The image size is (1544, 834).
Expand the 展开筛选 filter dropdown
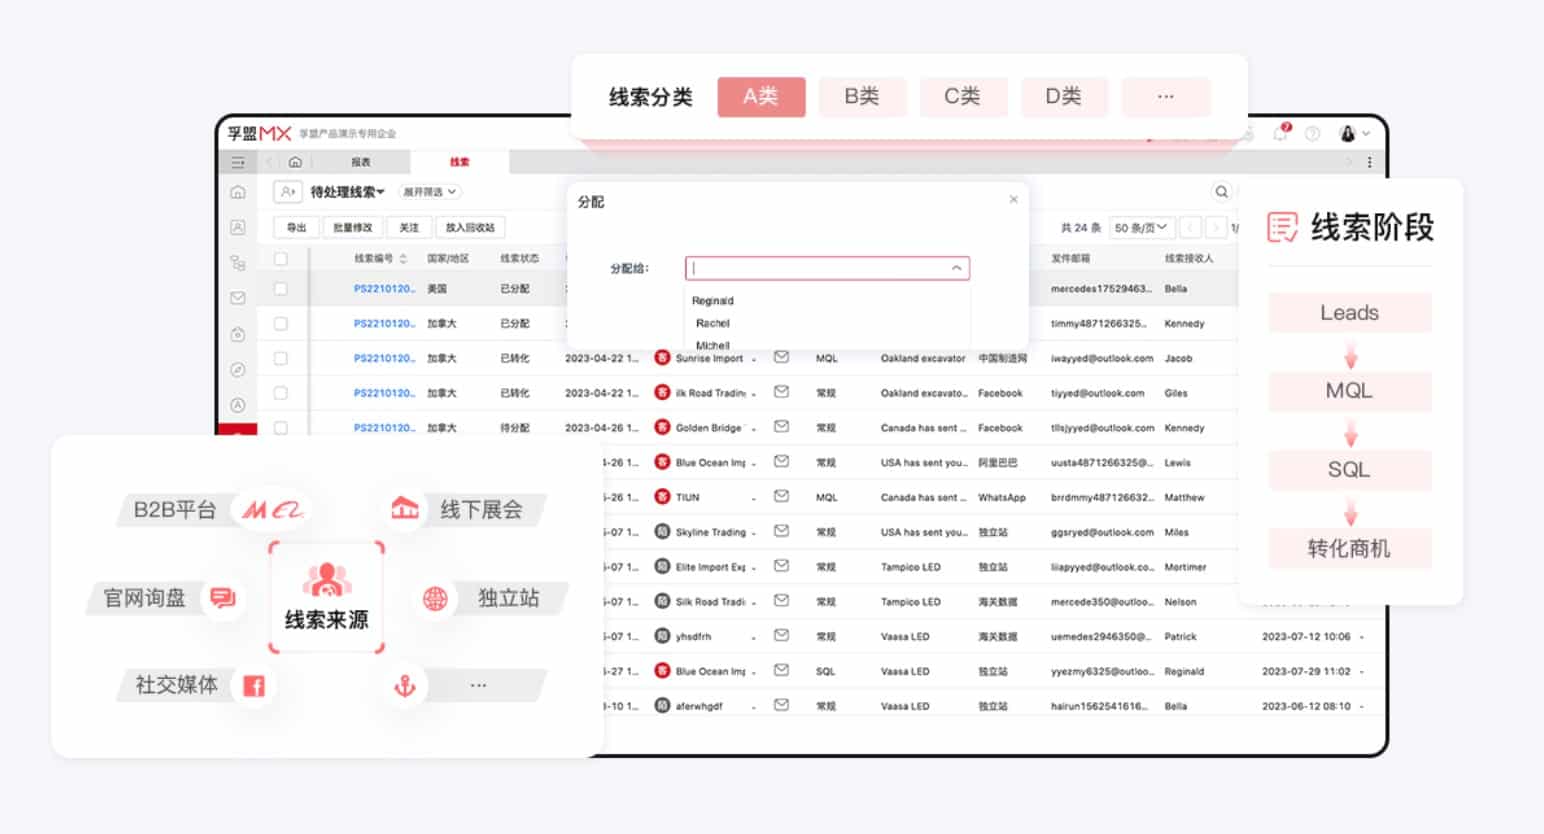[x=429, y=192]
